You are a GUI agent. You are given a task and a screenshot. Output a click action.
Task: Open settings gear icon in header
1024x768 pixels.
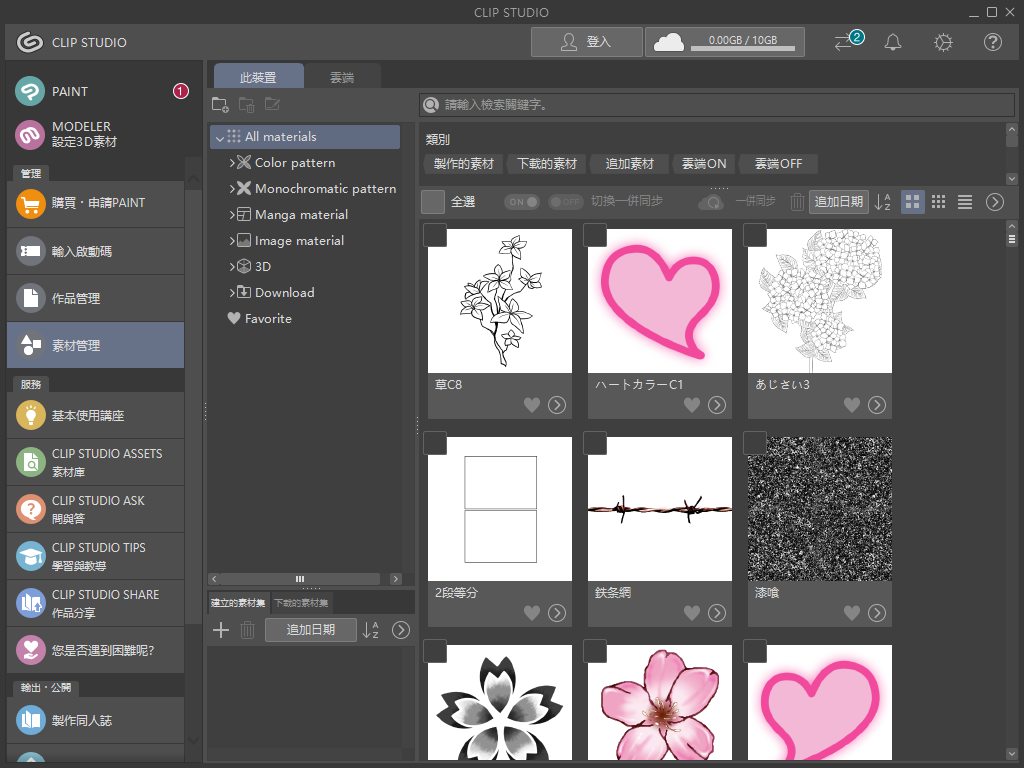pos(943,42)
